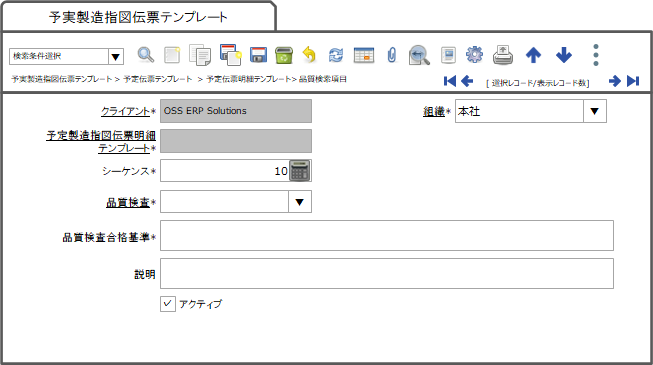Toggle the アクティブ checkbox
Image resolution: width=653 pixels, height=365 pixels.
167,304
